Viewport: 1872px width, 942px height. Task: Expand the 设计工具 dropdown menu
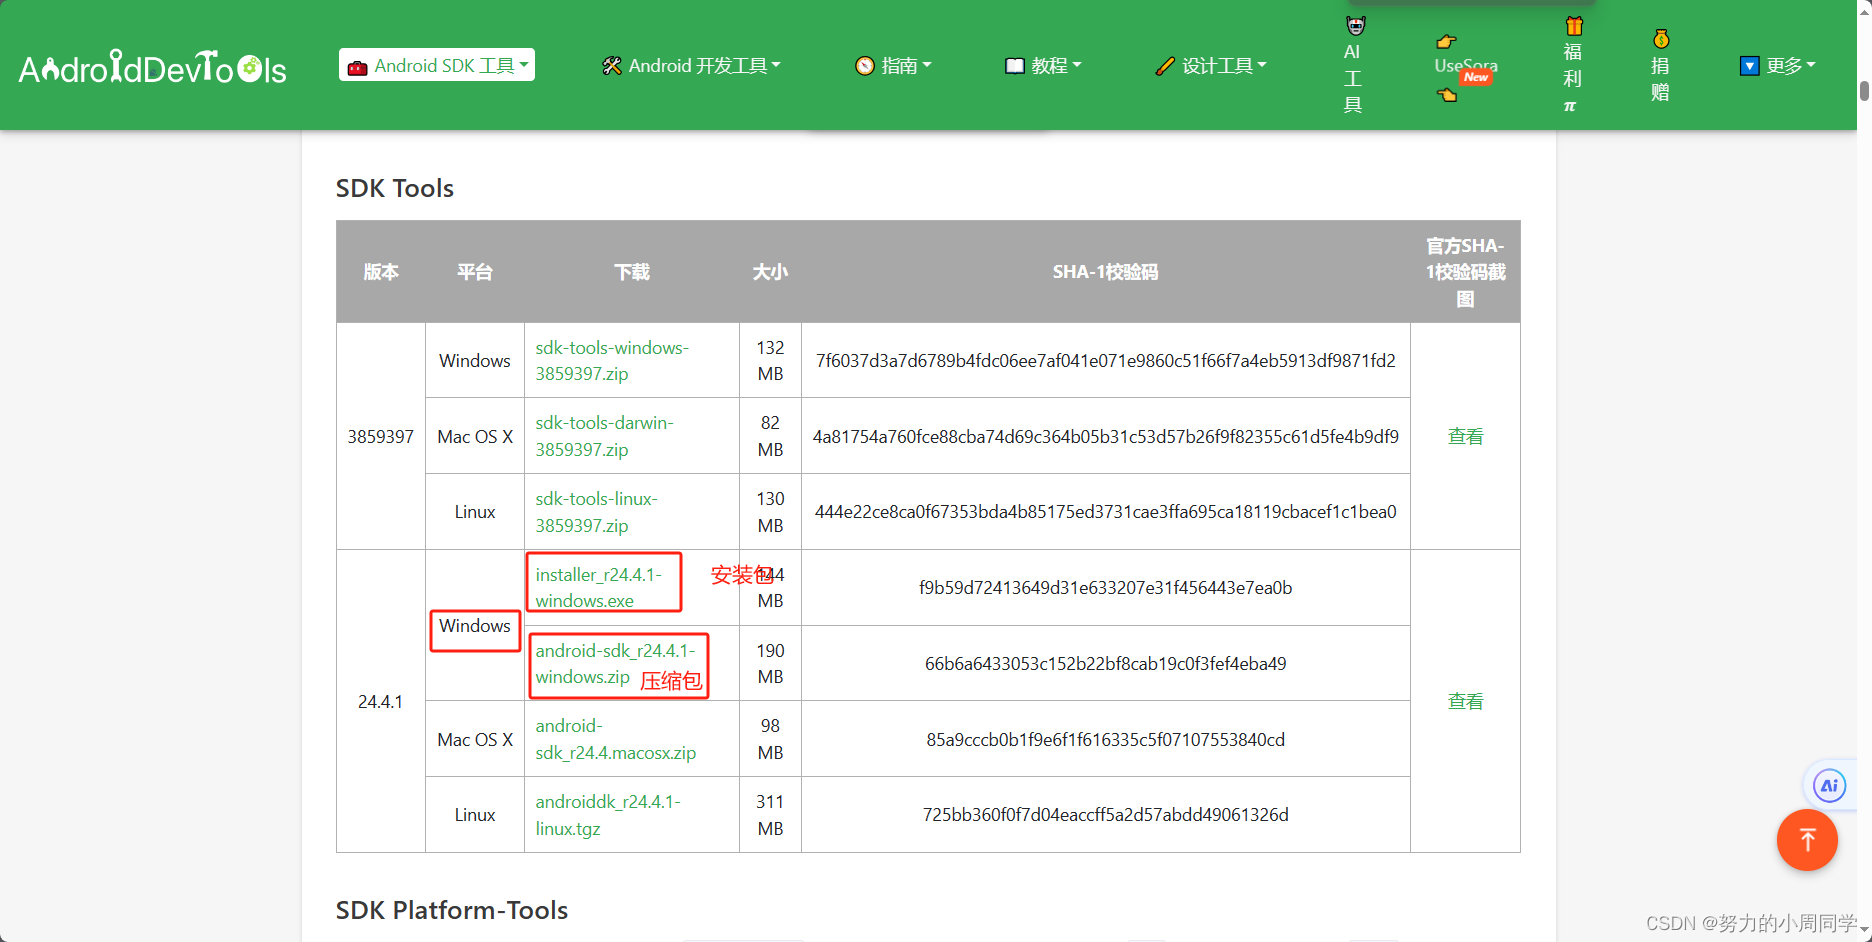[1211, 66]
